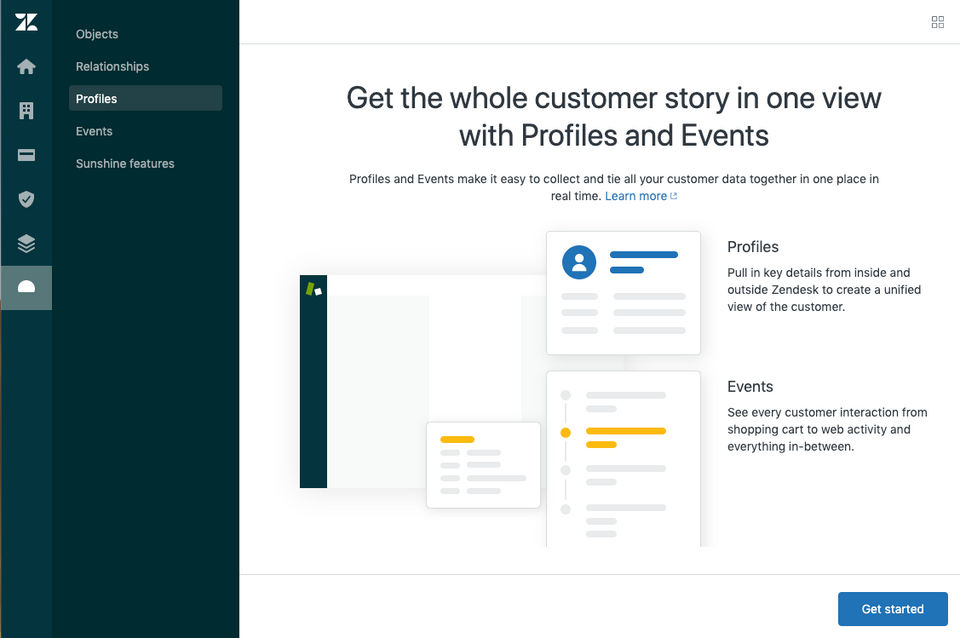Switch to the Events page

click(94, 131)
